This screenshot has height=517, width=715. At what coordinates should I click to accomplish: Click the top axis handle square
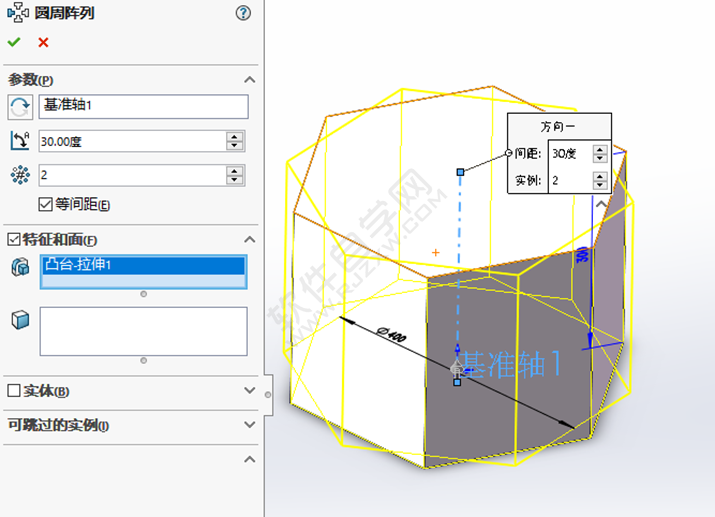tap(460, 172)
